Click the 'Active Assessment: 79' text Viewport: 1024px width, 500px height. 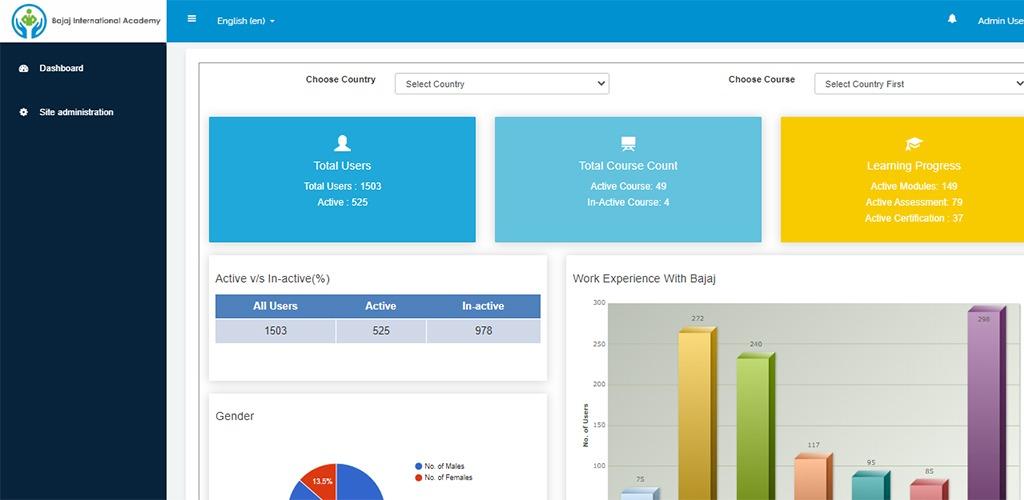(914, 202)
